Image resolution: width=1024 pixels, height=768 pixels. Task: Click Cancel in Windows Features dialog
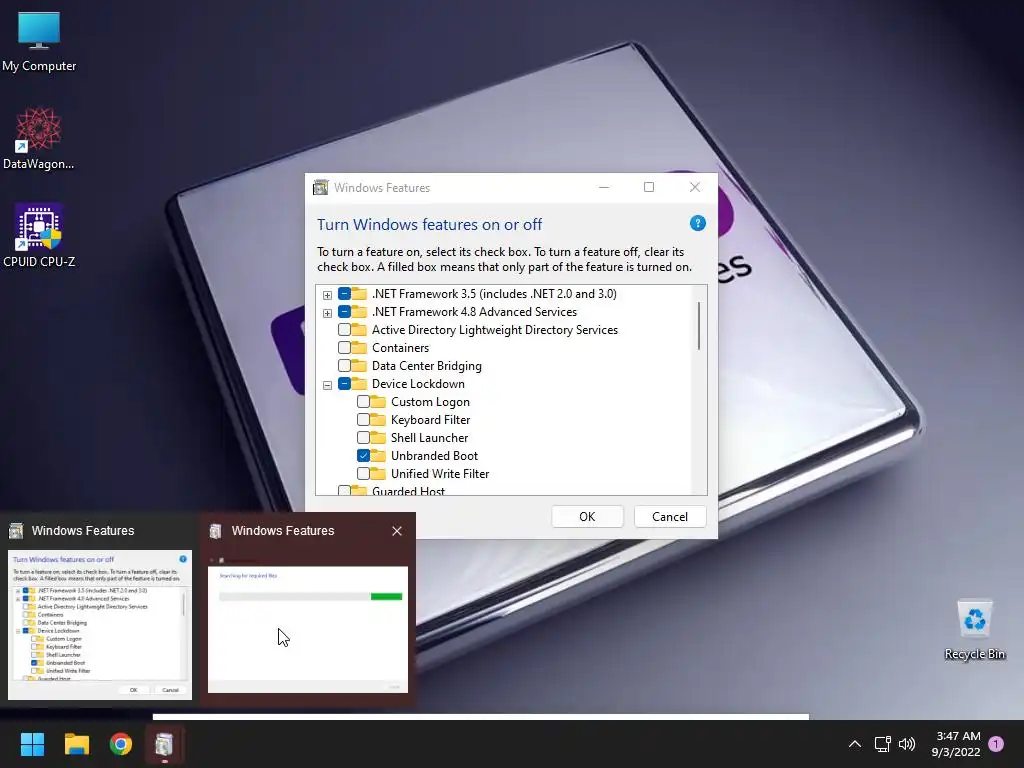[669, 517]
